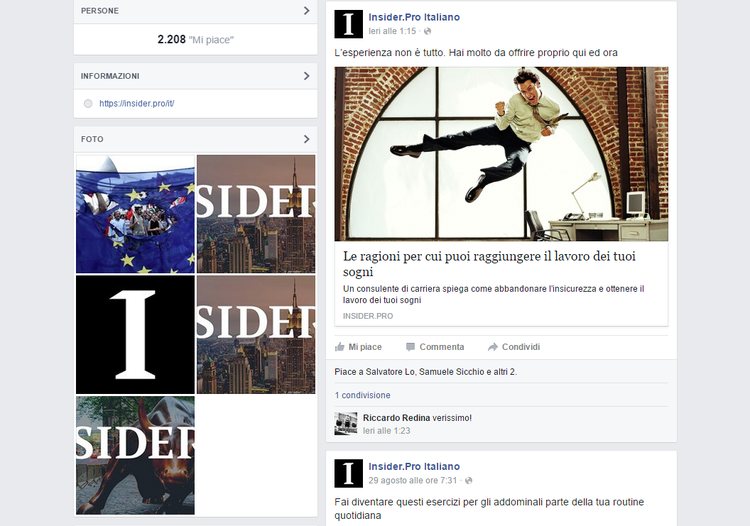Expand the INFORMAZIONI section chevron
Image resolution: width=750 pixels, height=526 pixels.
point(307,76)
